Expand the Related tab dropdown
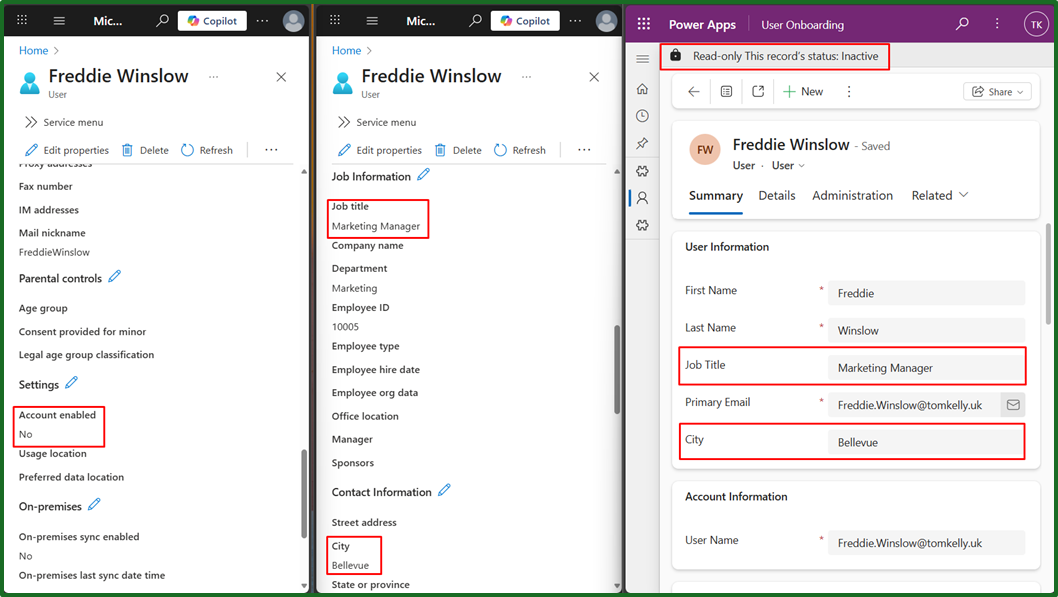1058x597 pixels. click(x=940, y=195)
